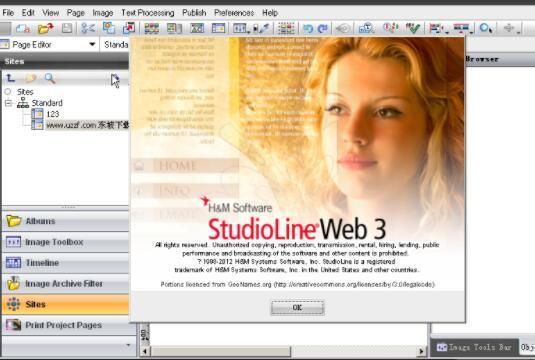Image resolution: width=535 pixels, height=360 pixels.
Task: Click the Undo arrow icon in toolbar
Action: (308, 28)
